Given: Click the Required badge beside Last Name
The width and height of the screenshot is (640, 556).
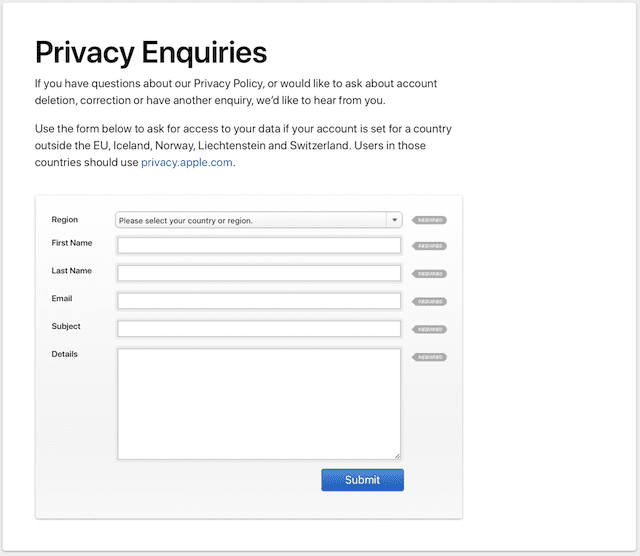Looking at the screenshot, I should [x=430, y=274].
